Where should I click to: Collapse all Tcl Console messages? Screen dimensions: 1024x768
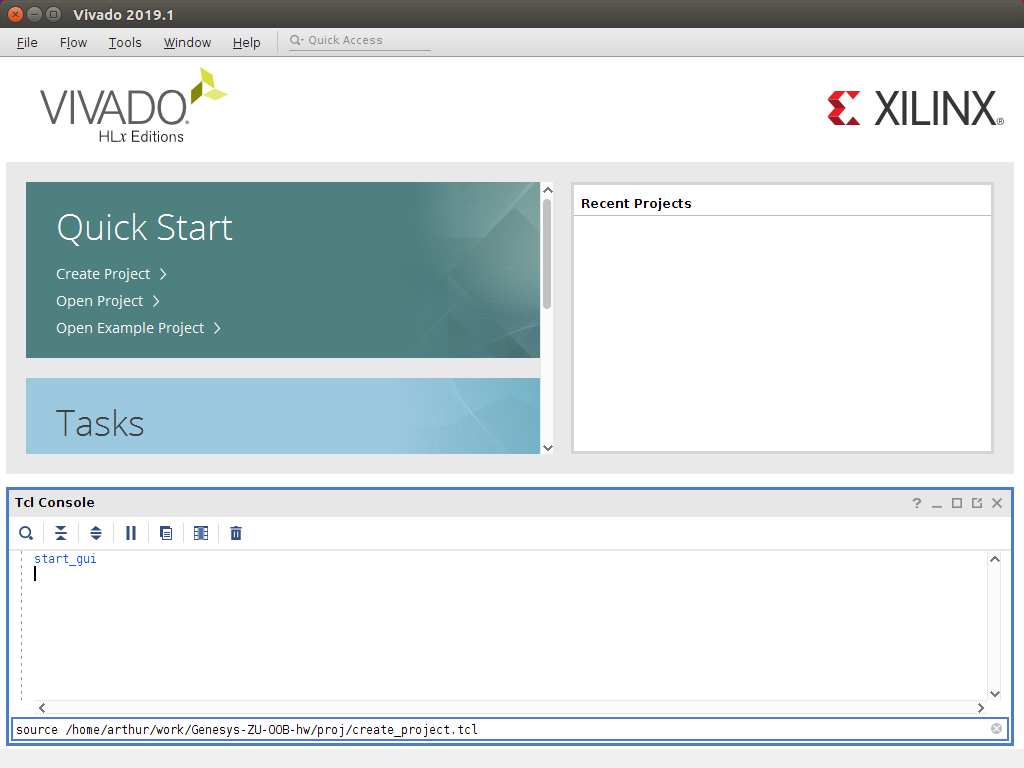click(x=61, y=534)
